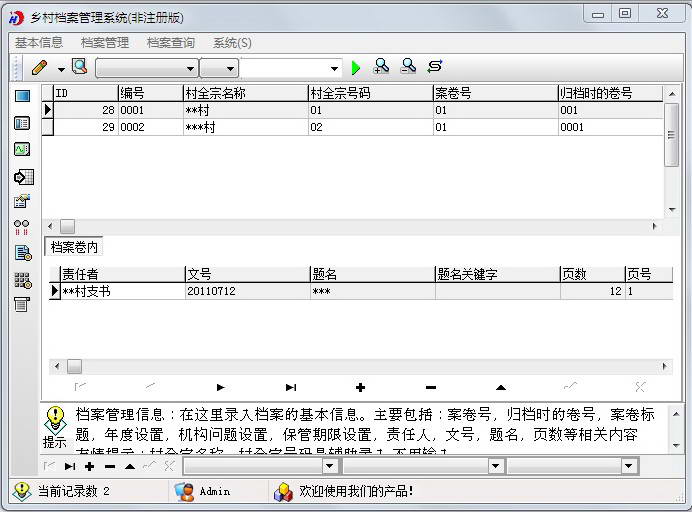Go to next record in sub-grid navigator
The width and height of the screenshot is (692, 512).
(221, 388)
